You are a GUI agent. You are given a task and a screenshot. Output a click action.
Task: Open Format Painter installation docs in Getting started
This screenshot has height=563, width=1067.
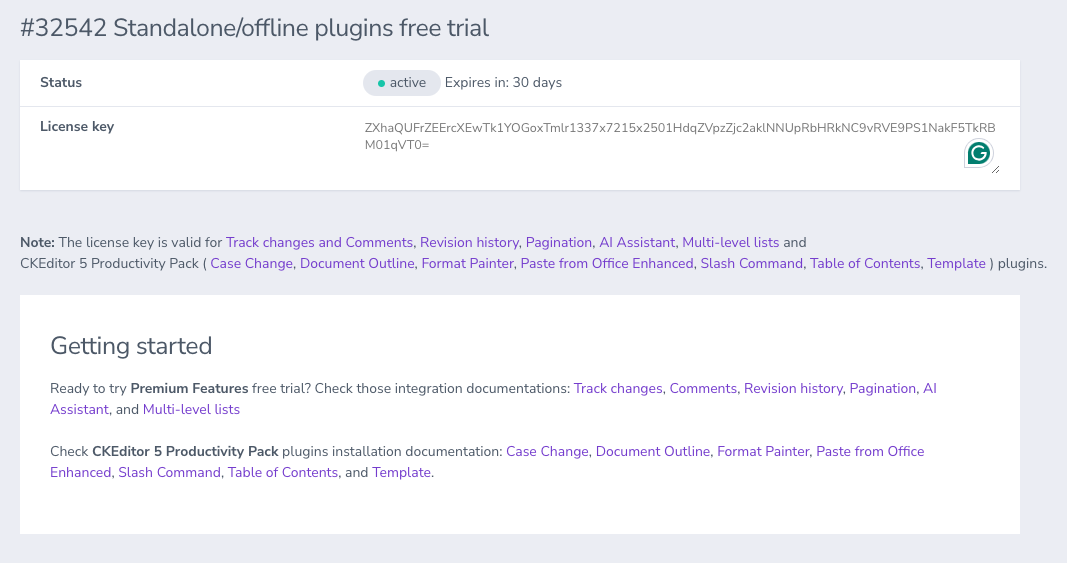pyautogui.click(x=763, y=452)
